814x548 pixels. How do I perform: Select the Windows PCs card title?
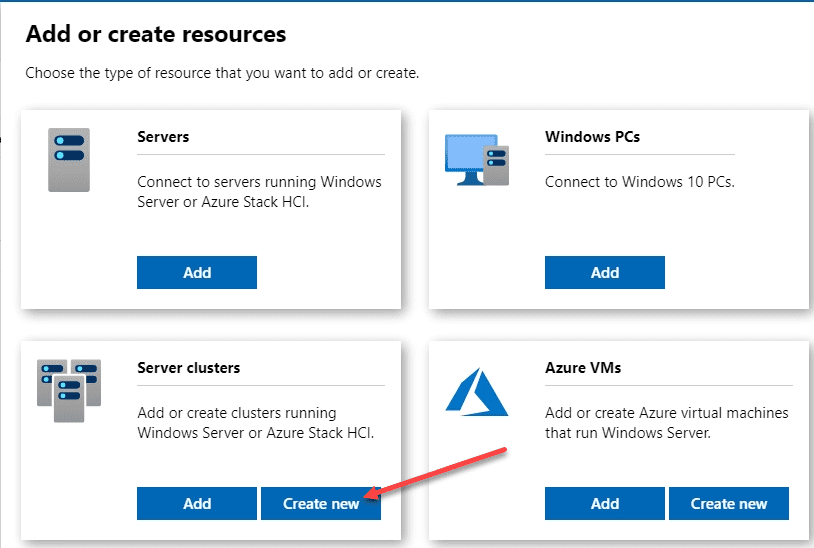(x=592, y=136)
